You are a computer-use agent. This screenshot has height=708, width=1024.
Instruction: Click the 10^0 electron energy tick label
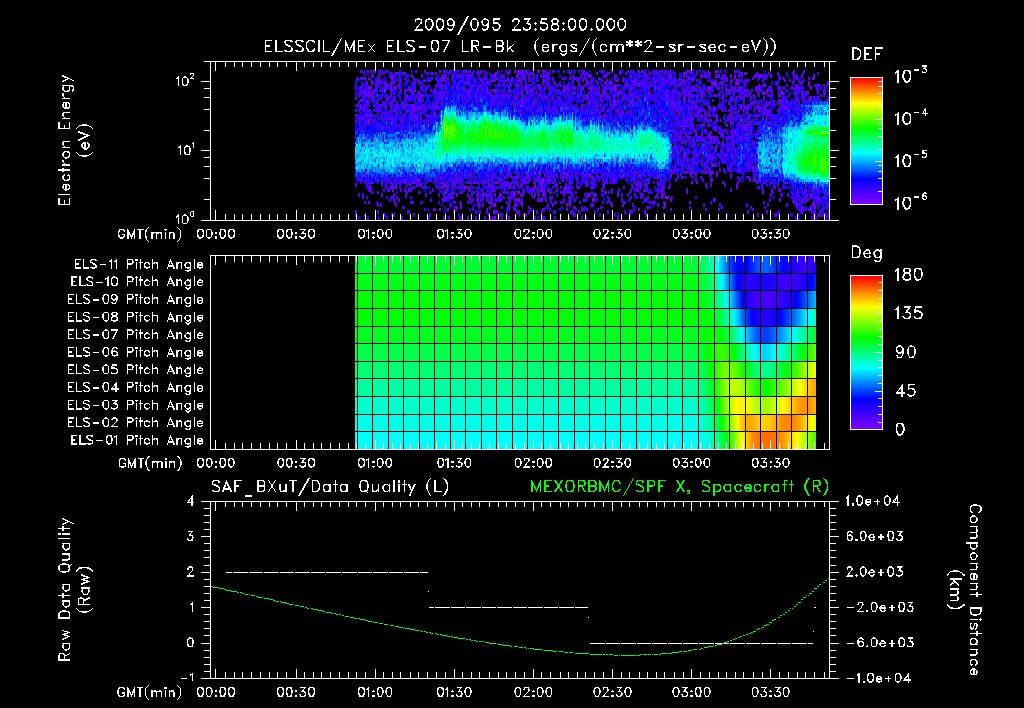pyautogui.click(x=185, y=217)
